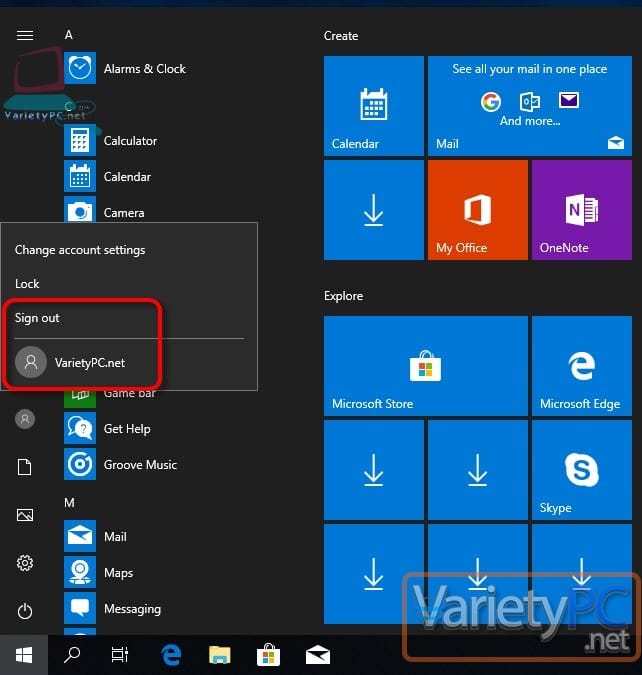Open Settings gear in Start sidebar
642x675 pixels.
[25, 563]
